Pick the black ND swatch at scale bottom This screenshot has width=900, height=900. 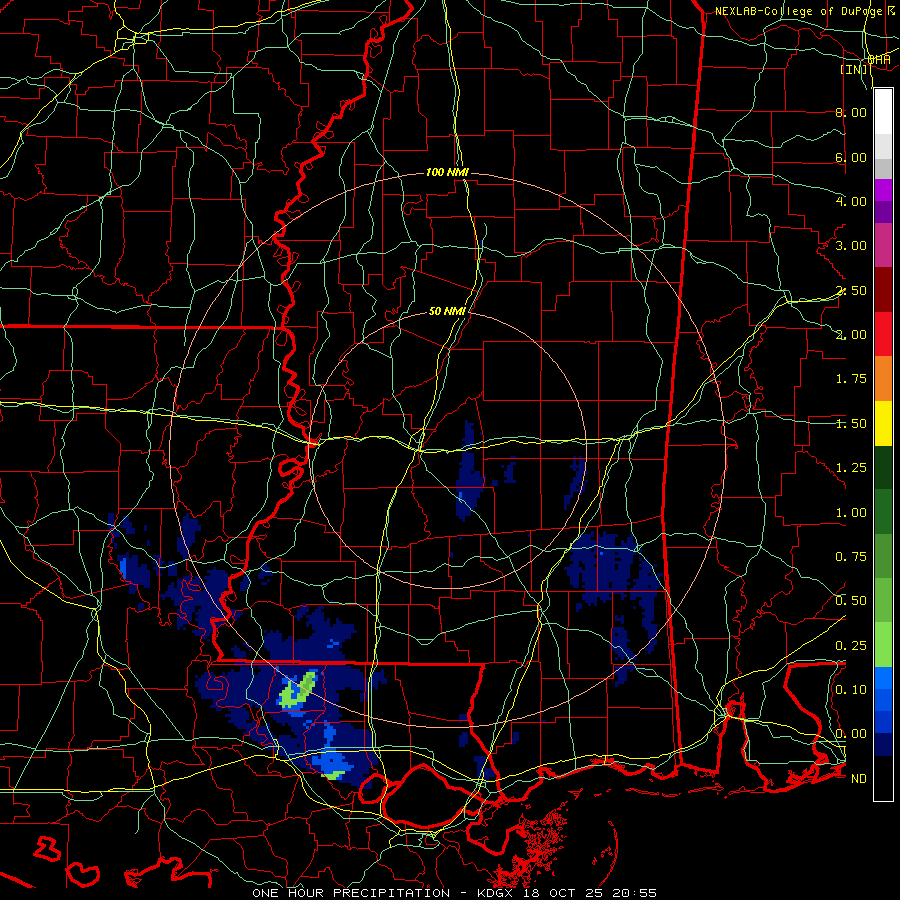883,778
